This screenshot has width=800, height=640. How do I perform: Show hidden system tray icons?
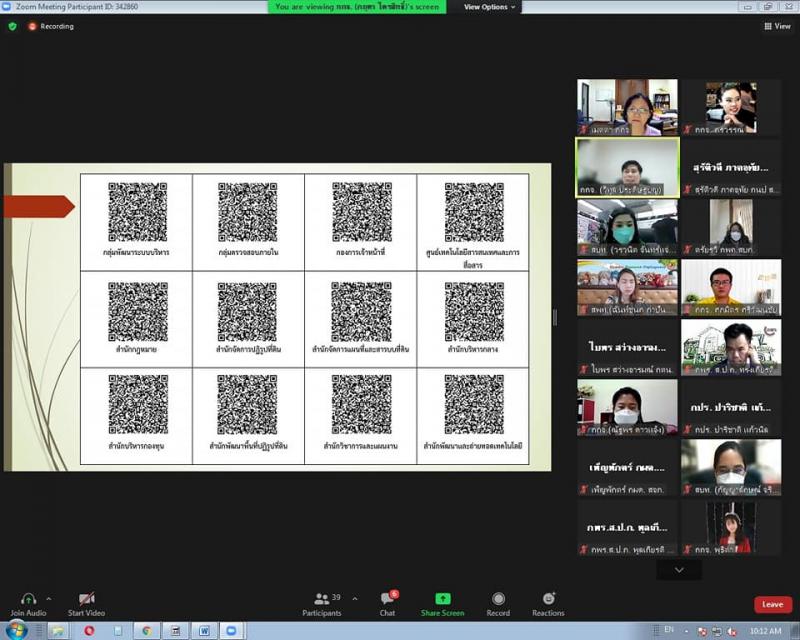tap(686, 631)
